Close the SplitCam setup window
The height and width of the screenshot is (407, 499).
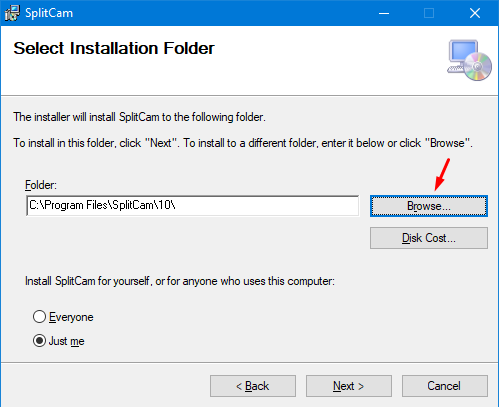point(475,13)
